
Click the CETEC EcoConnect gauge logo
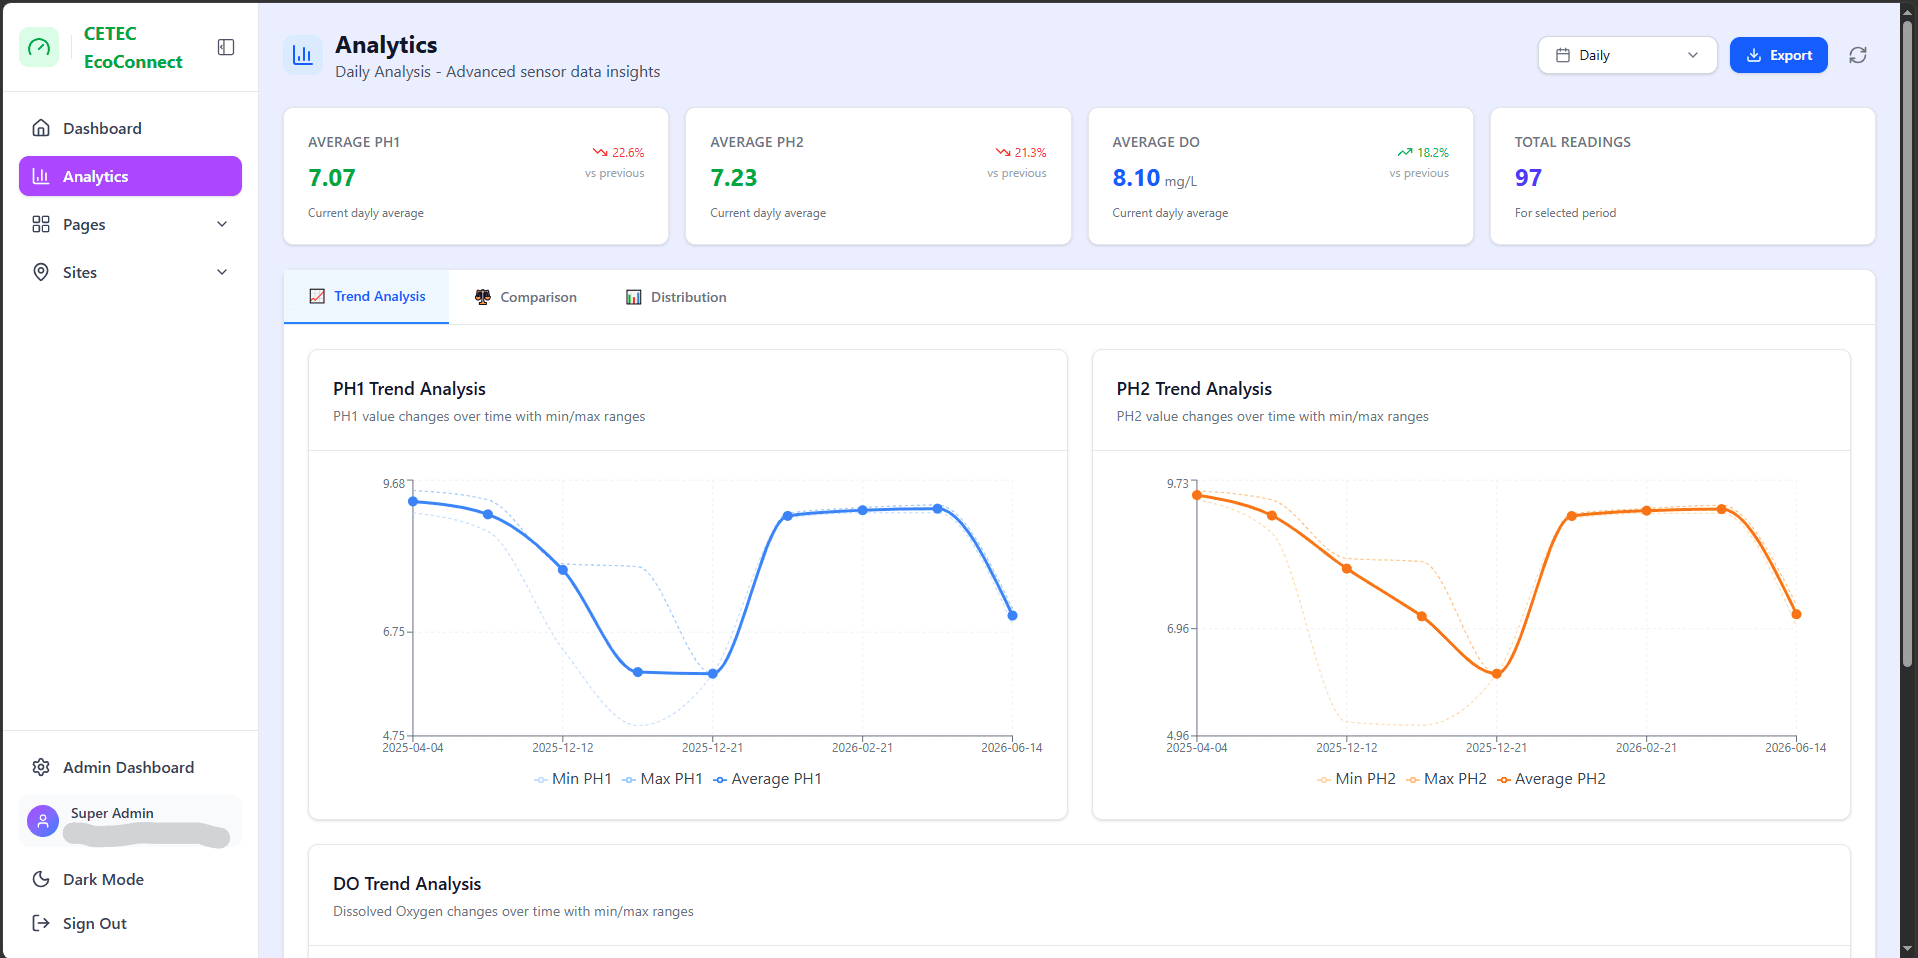39,47
